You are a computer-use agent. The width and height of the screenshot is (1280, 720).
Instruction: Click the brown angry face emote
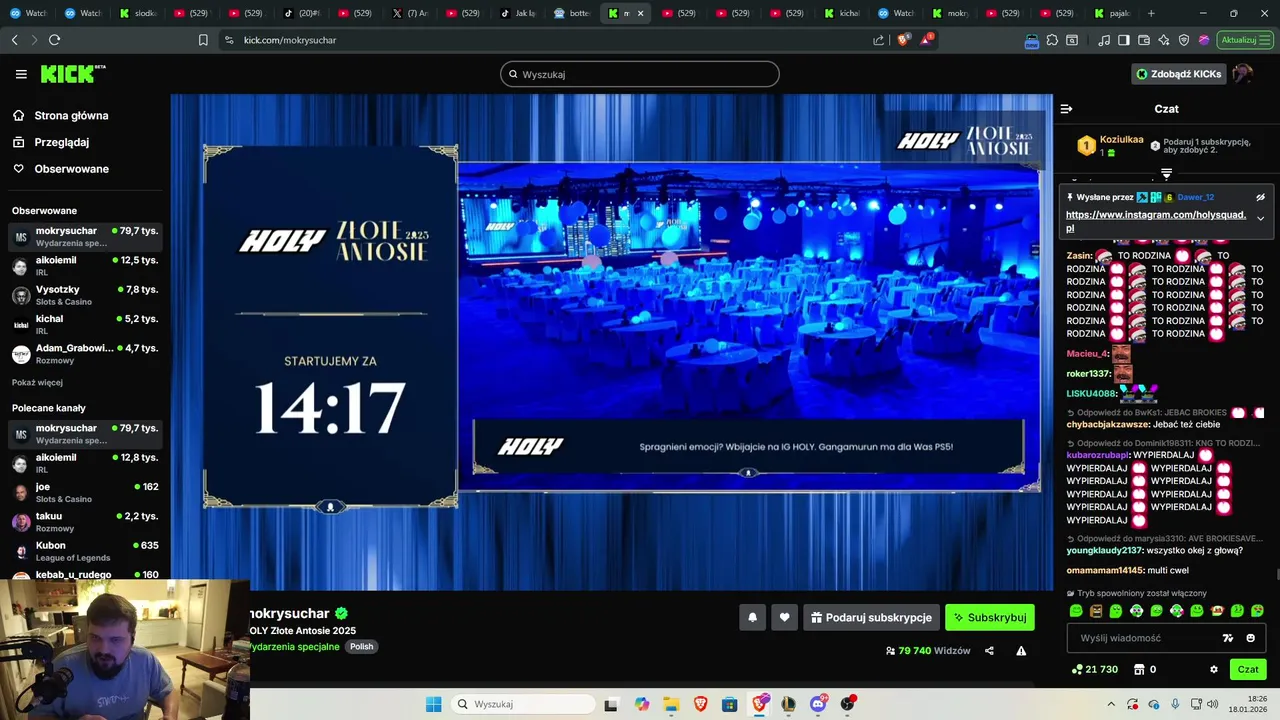pos(1096,611)
